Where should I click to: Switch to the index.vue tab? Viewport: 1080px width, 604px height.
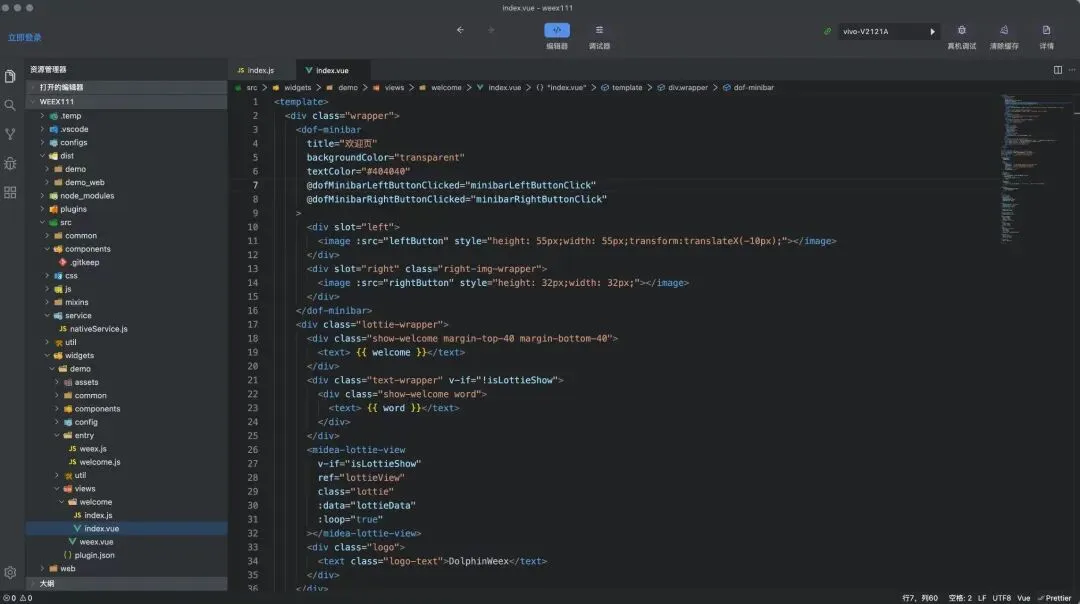coord(333,70)
